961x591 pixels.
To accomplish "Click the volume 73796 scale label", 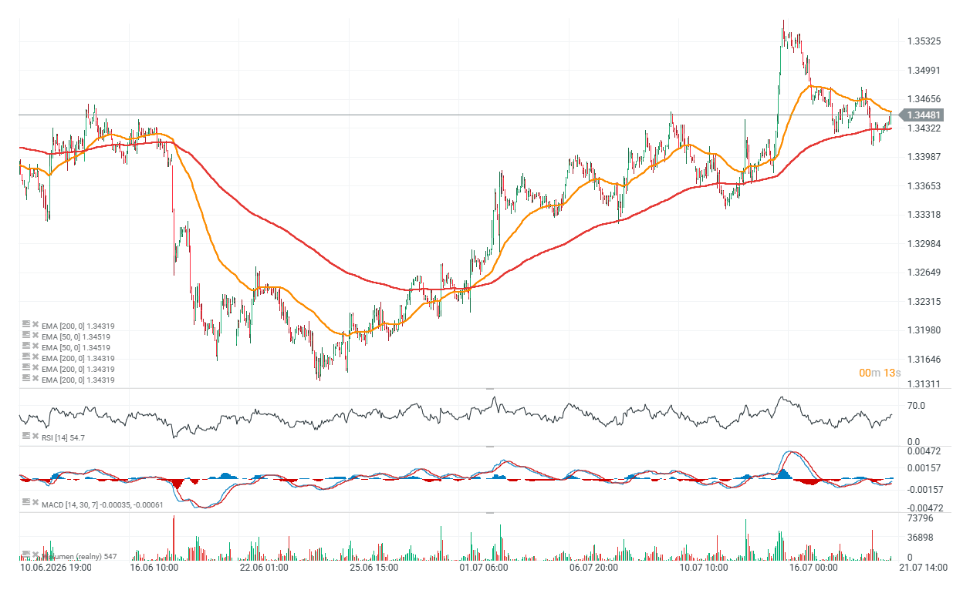I will tap(920, 519).
